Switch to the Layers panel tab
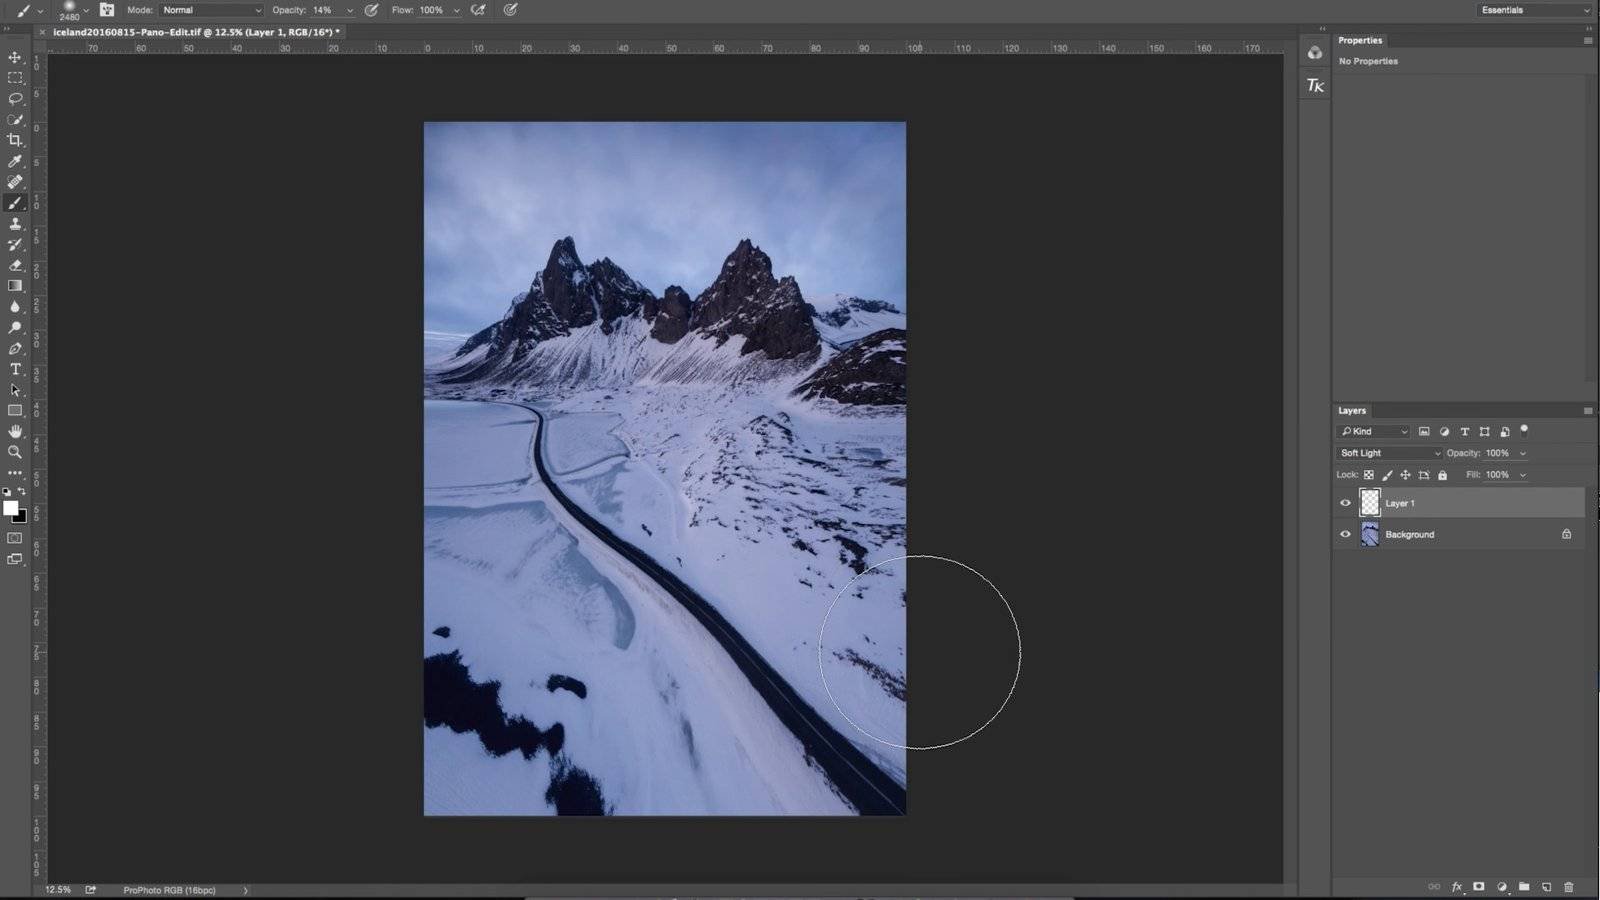The image size is (1600, 900). pos(1352,411)
